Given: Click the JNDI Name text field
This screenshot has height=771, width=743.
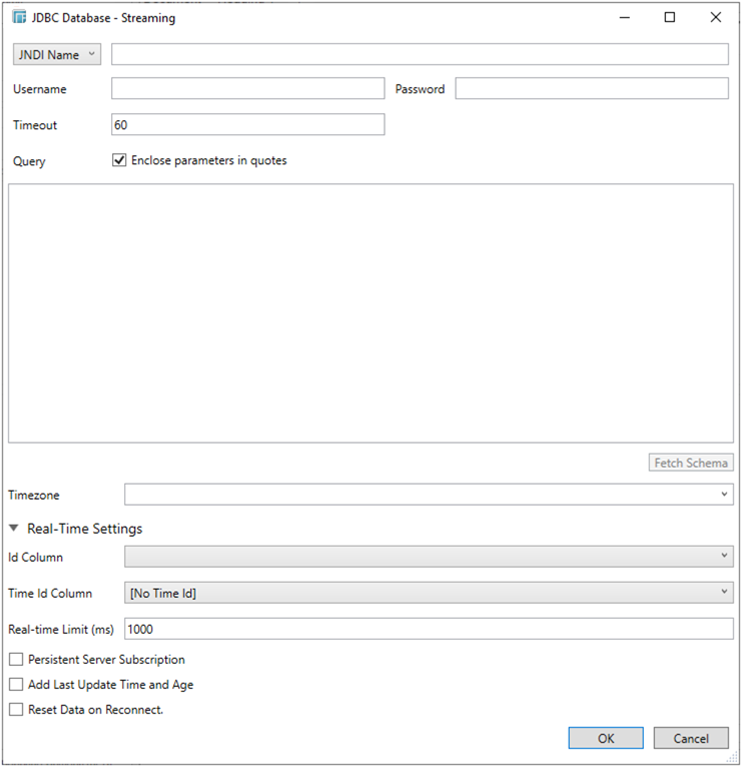Looking at the screenshot, I should tap(419, 55).
